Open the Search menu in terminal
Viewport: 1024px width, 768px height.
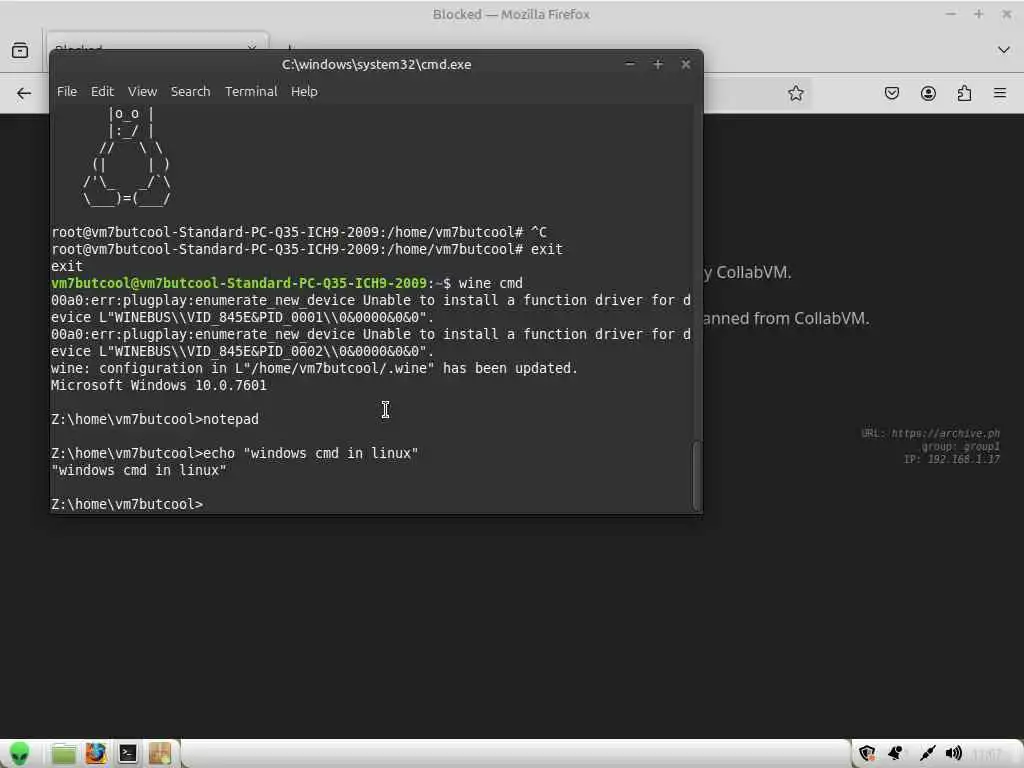(x=190, y=91)
